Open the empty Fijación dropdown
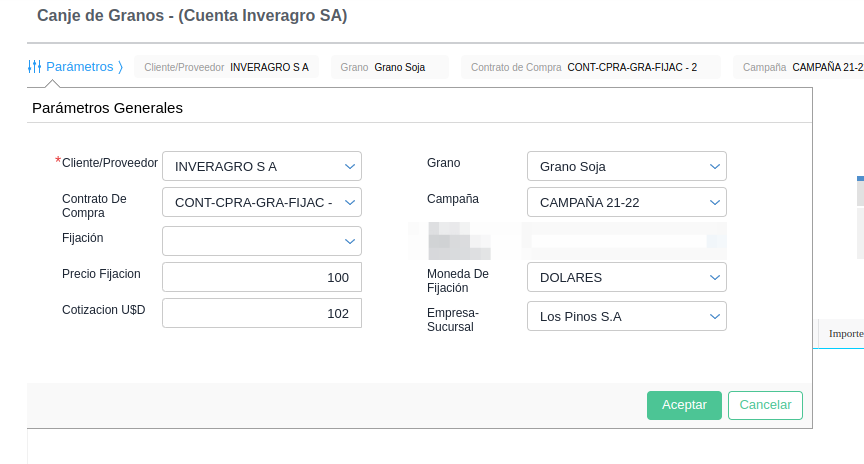864x464 pixels. 261,241
